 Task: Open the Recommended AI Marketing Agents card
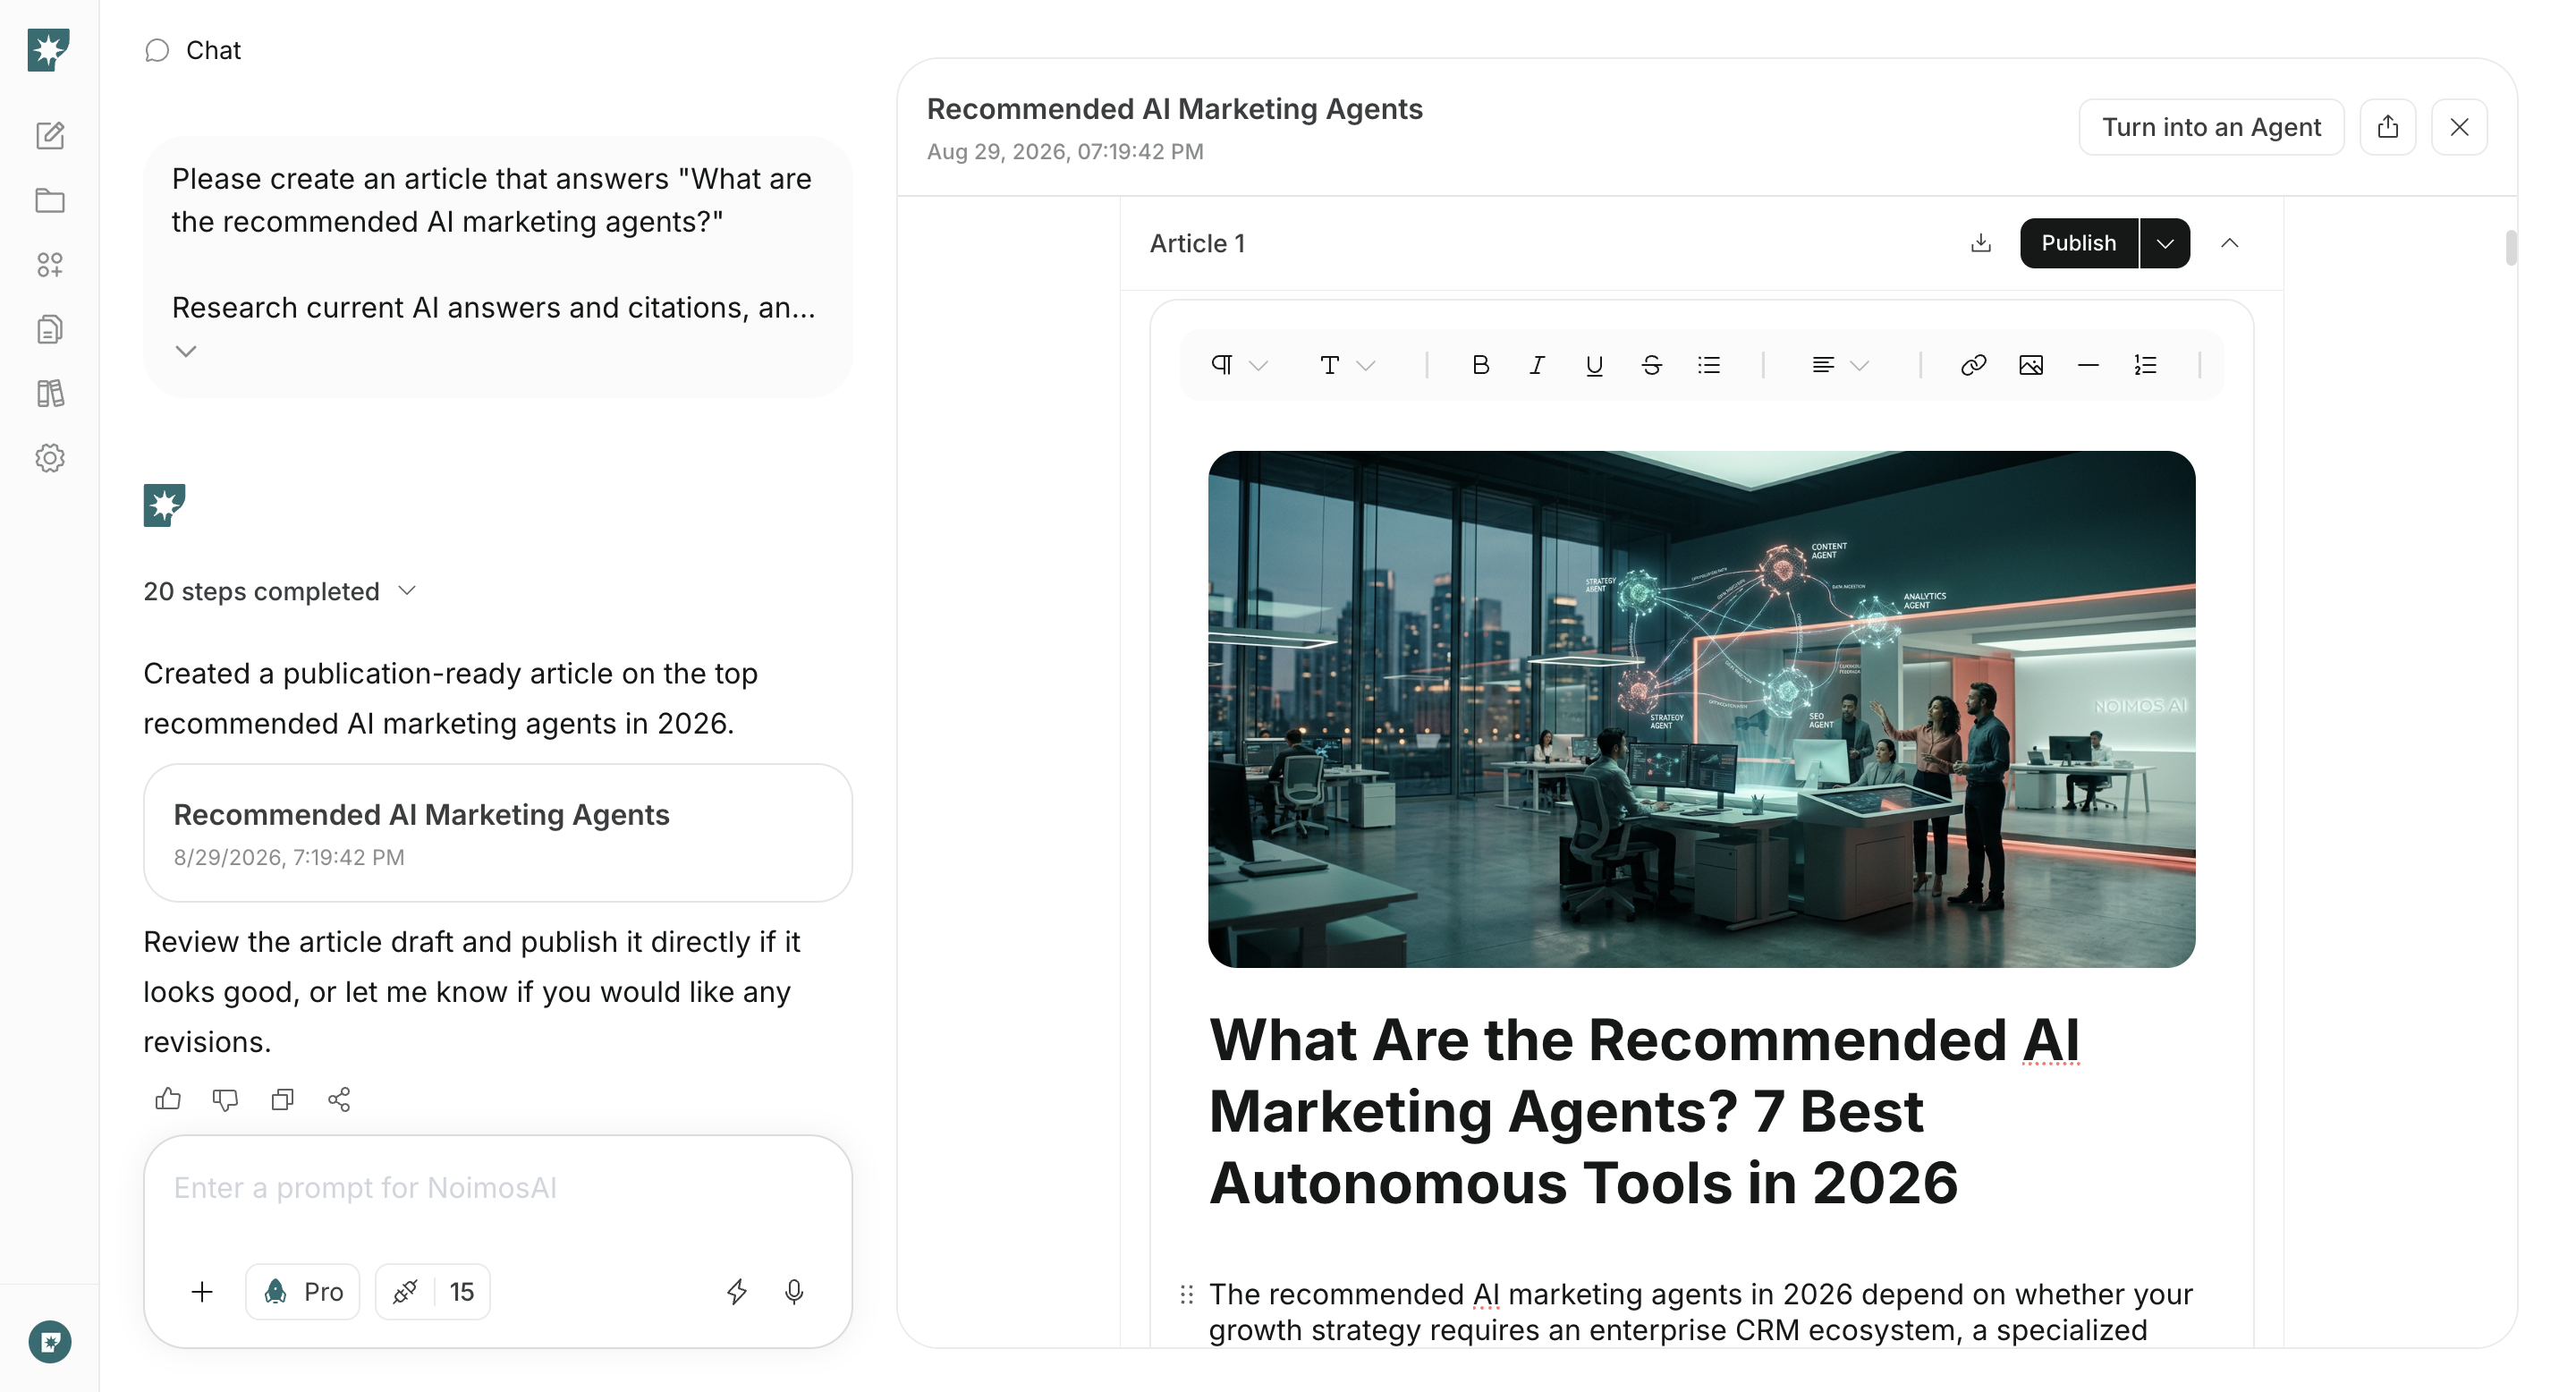(x=498, y=832)
